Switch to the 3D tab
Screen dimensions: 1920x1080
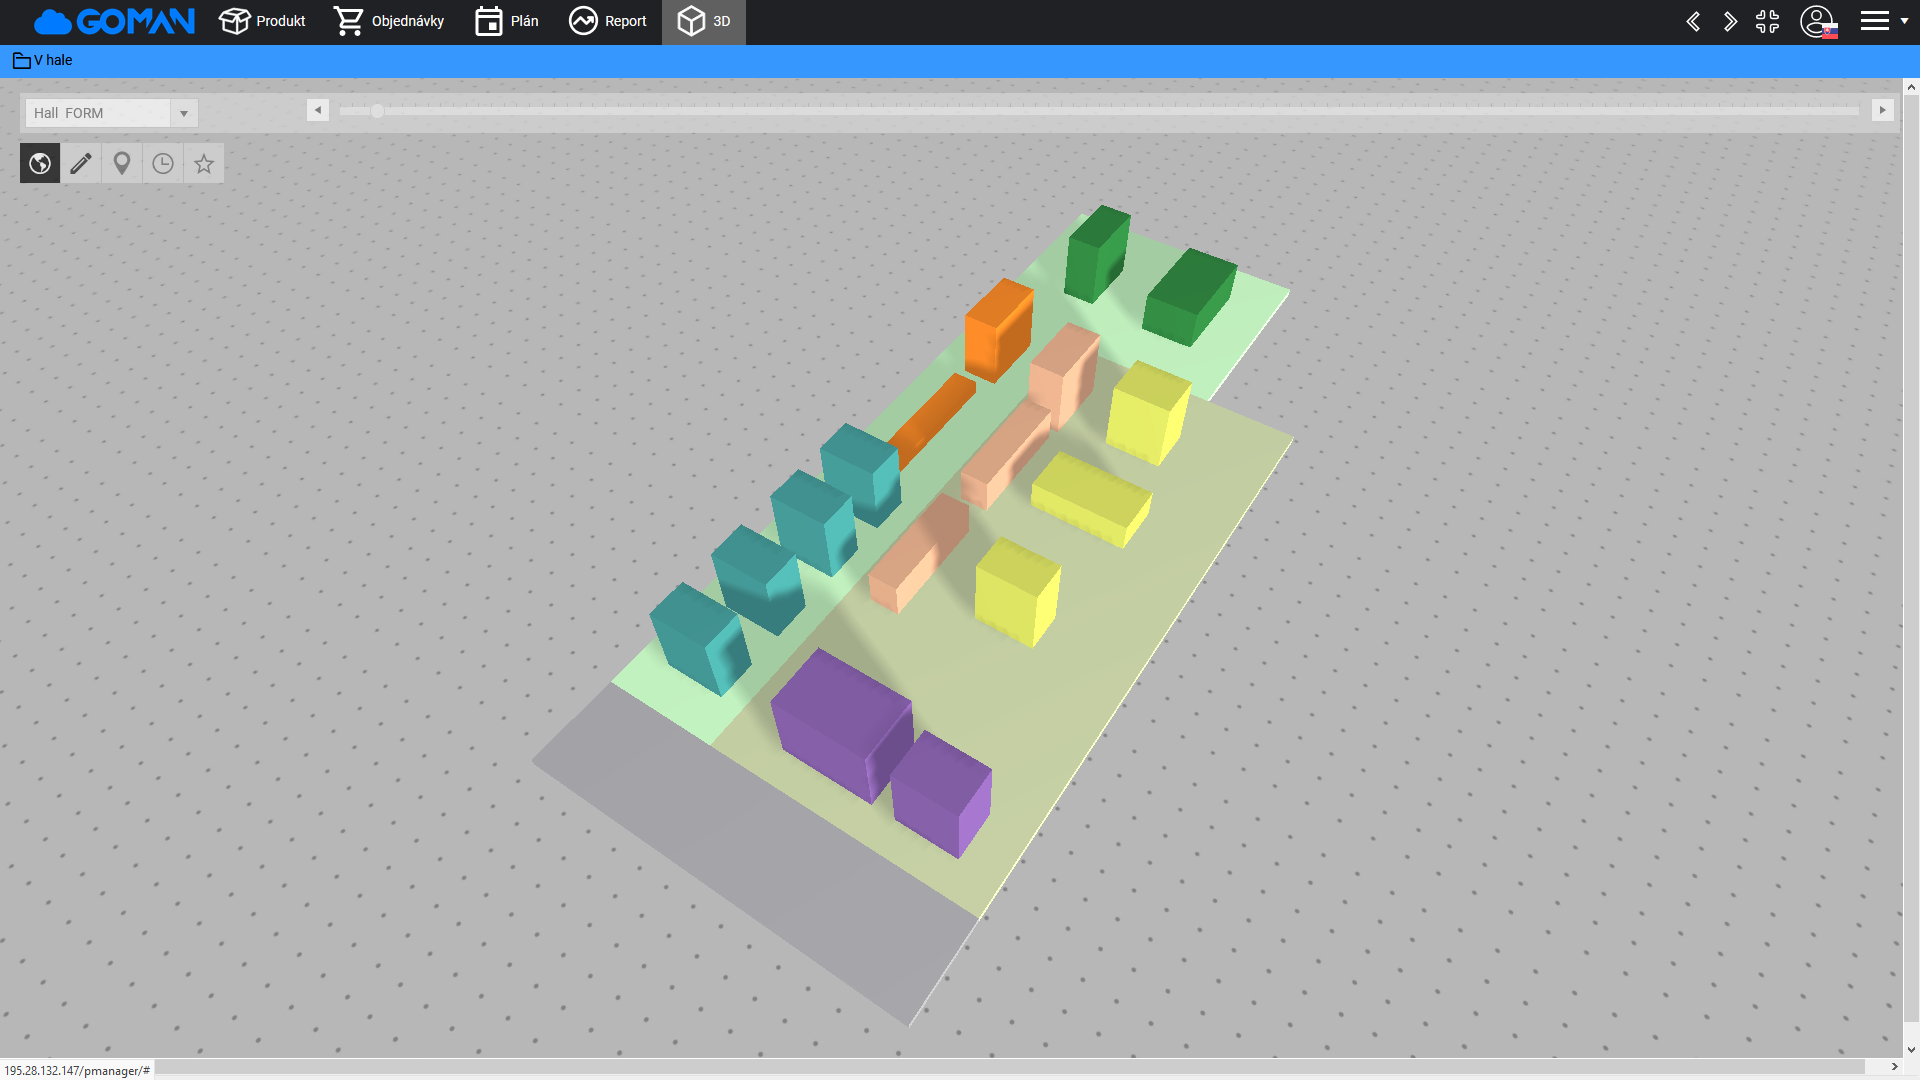click(704, 21)
